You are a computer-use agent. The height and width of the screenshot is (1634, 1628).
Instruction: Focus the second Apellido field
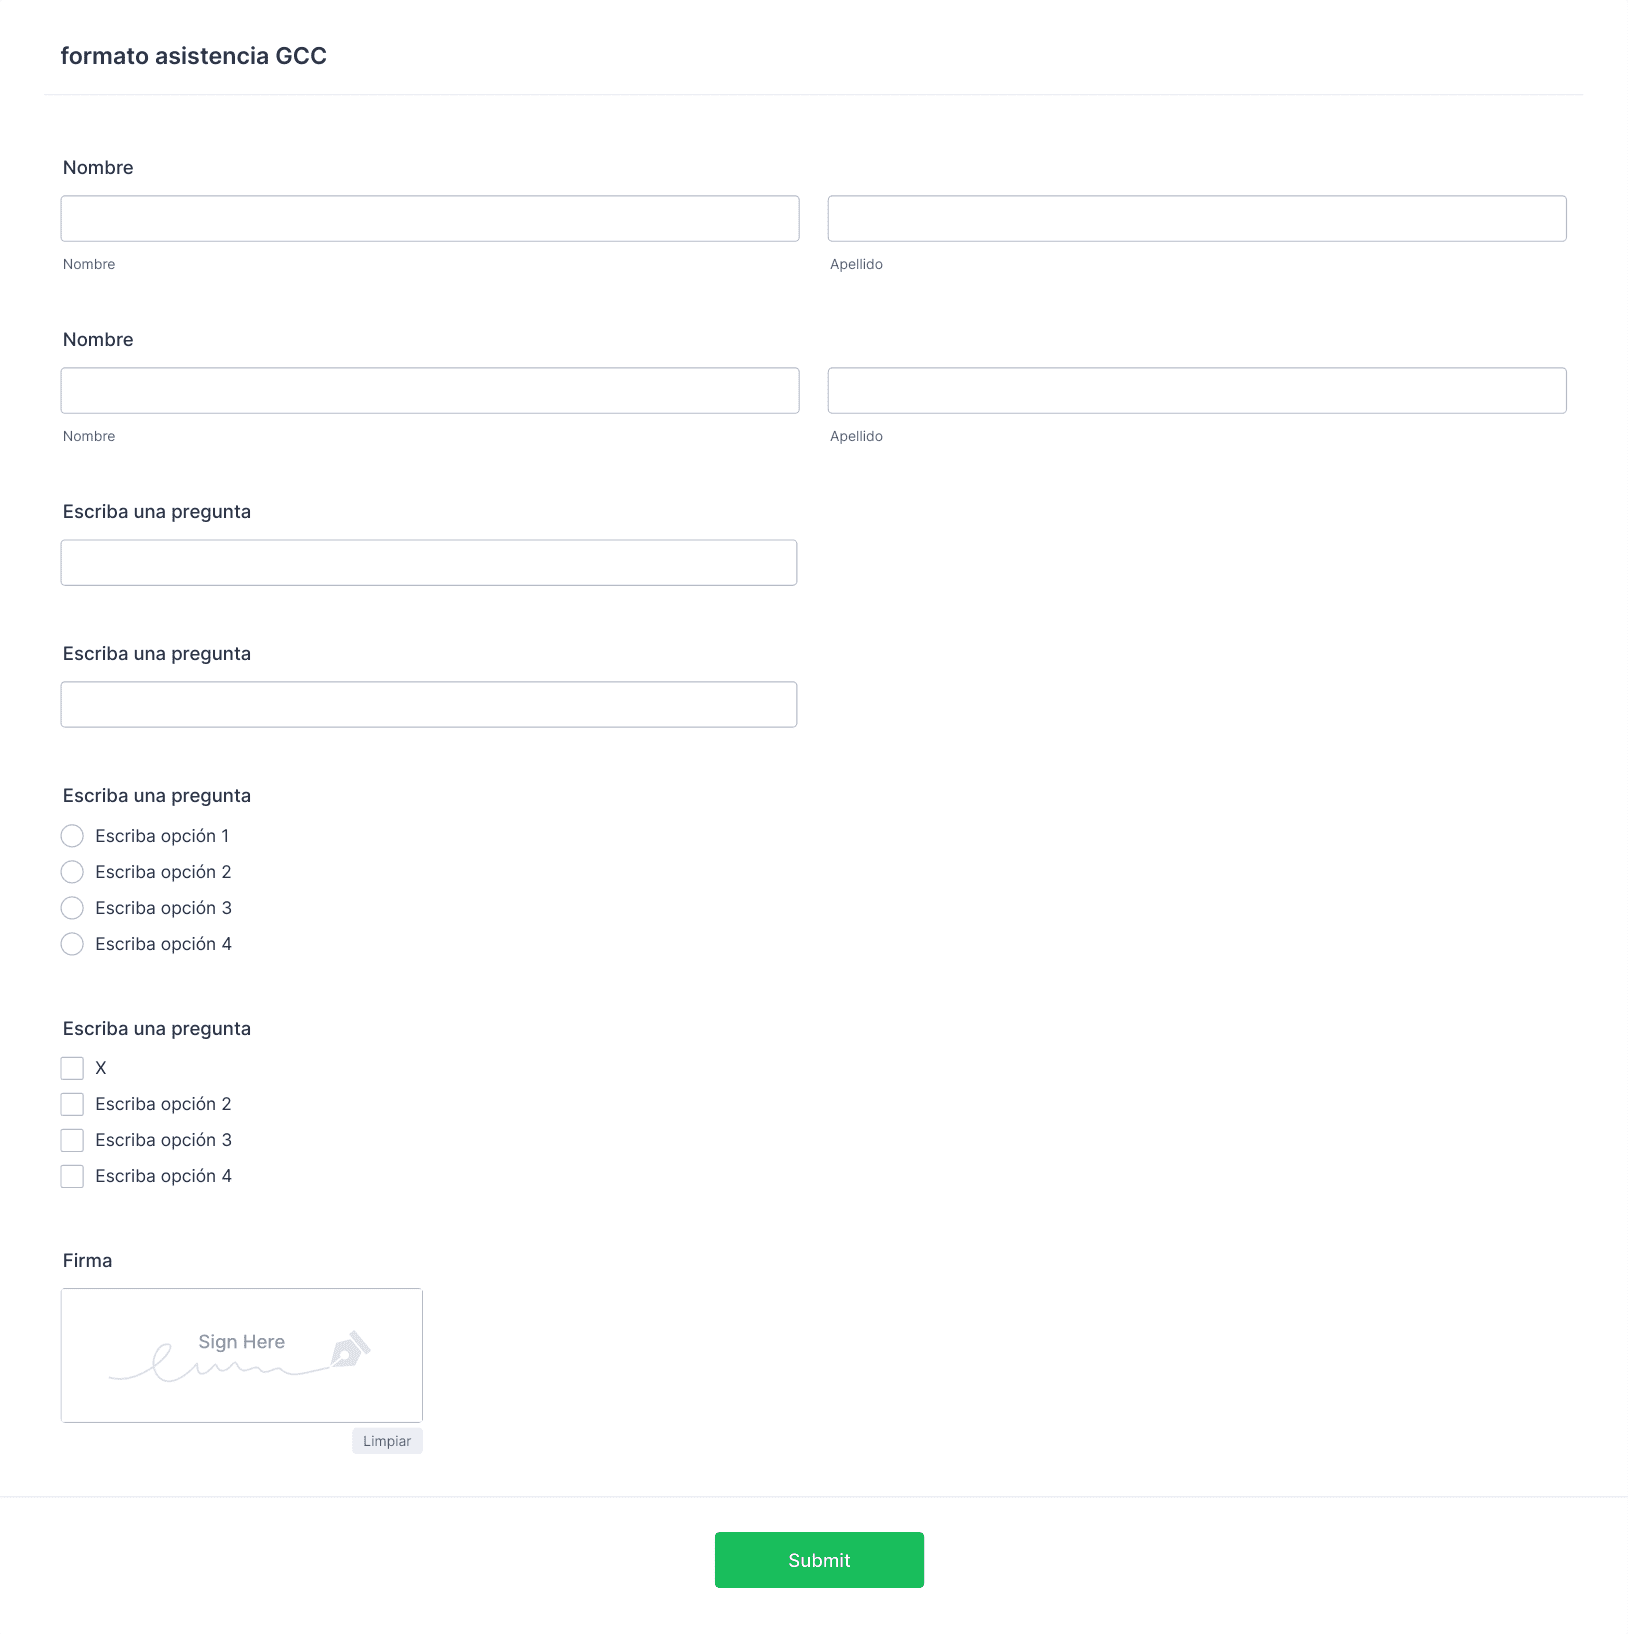[1197, 390]
